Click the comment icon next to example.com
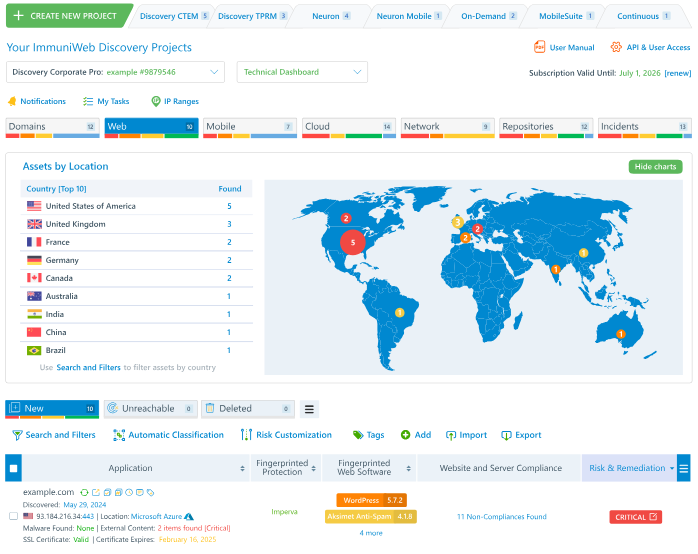This screenshot has height=554, width=698. point(139,493)
